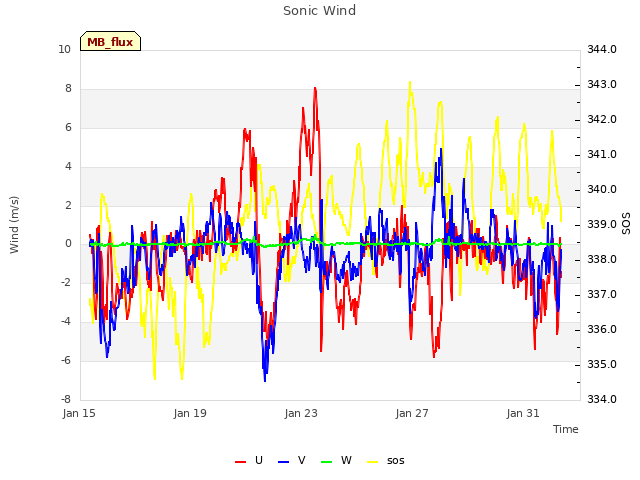The height and width of the screenshot is (480, 640).
Task: Click the 0 tick on the wind axis
Action: tap(68, 244)
